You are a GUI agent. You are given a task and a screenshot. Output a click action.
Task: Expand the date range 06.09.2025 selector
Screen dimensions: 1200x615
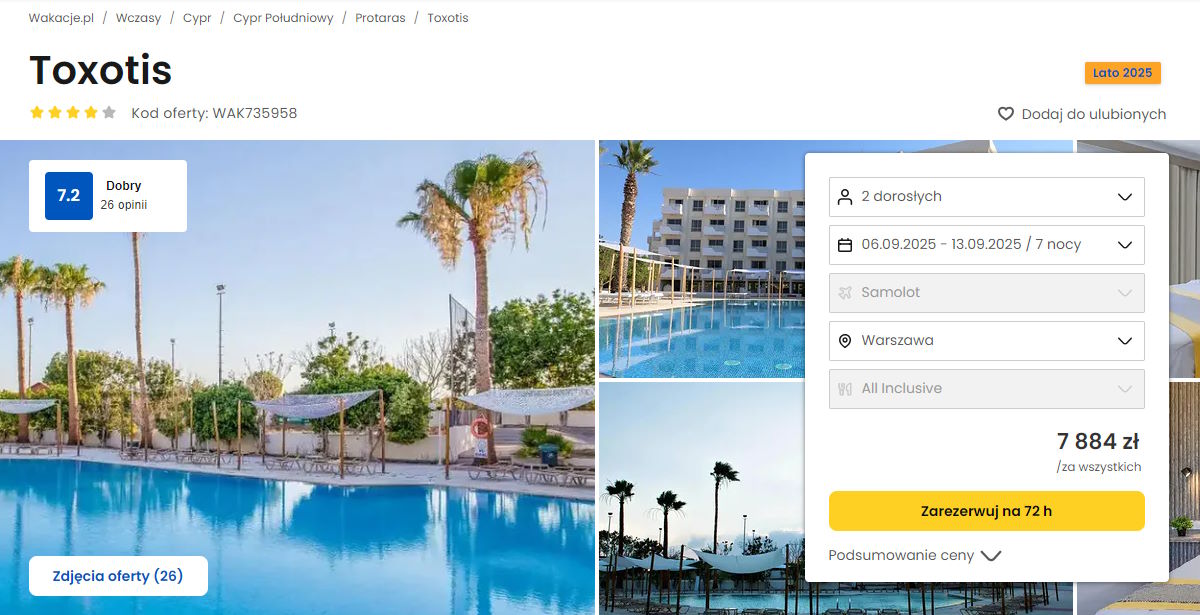tap(987, 245)
